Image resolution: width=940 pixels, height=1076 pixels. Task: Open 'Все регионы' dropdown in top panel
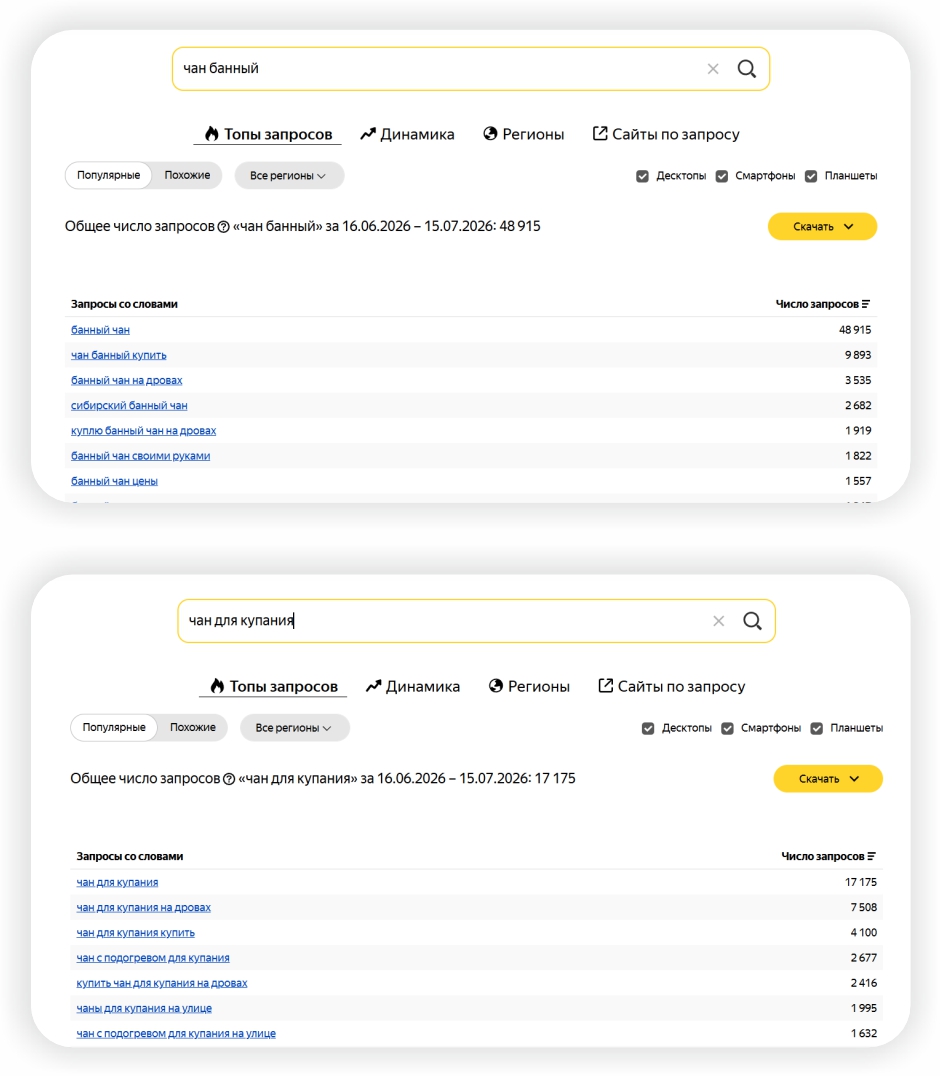coord(289,176)
